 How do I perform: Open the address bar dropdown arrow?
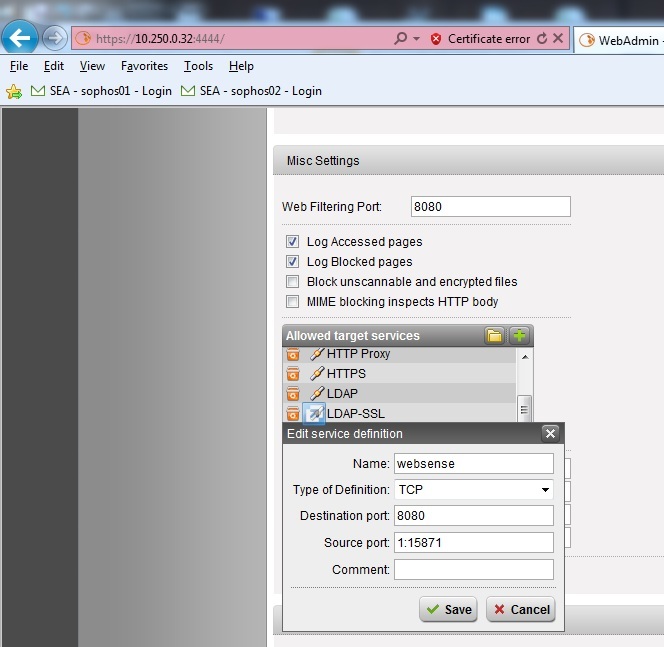tap(417, 39)
